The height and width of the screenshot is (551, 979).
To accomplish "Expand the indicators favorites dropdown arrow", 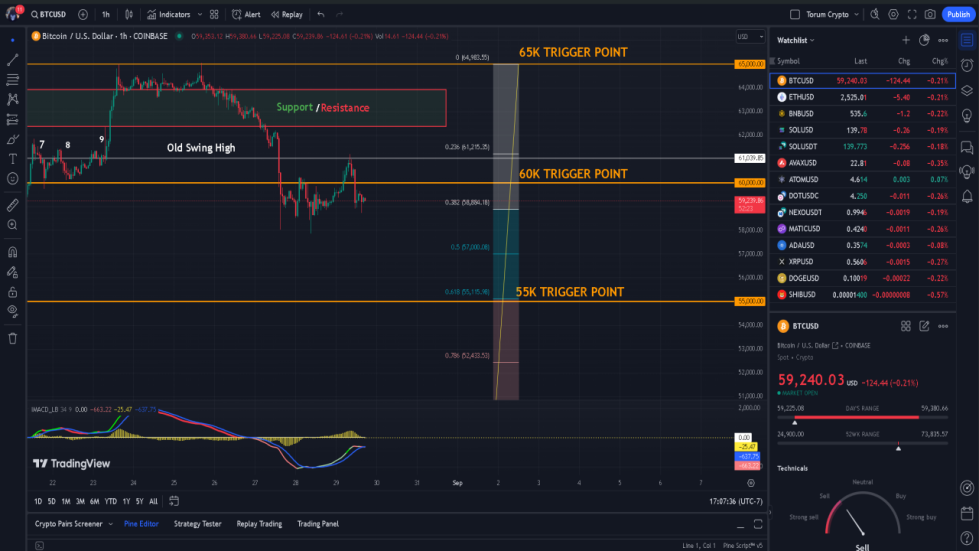I will click(x=200, y=14).
